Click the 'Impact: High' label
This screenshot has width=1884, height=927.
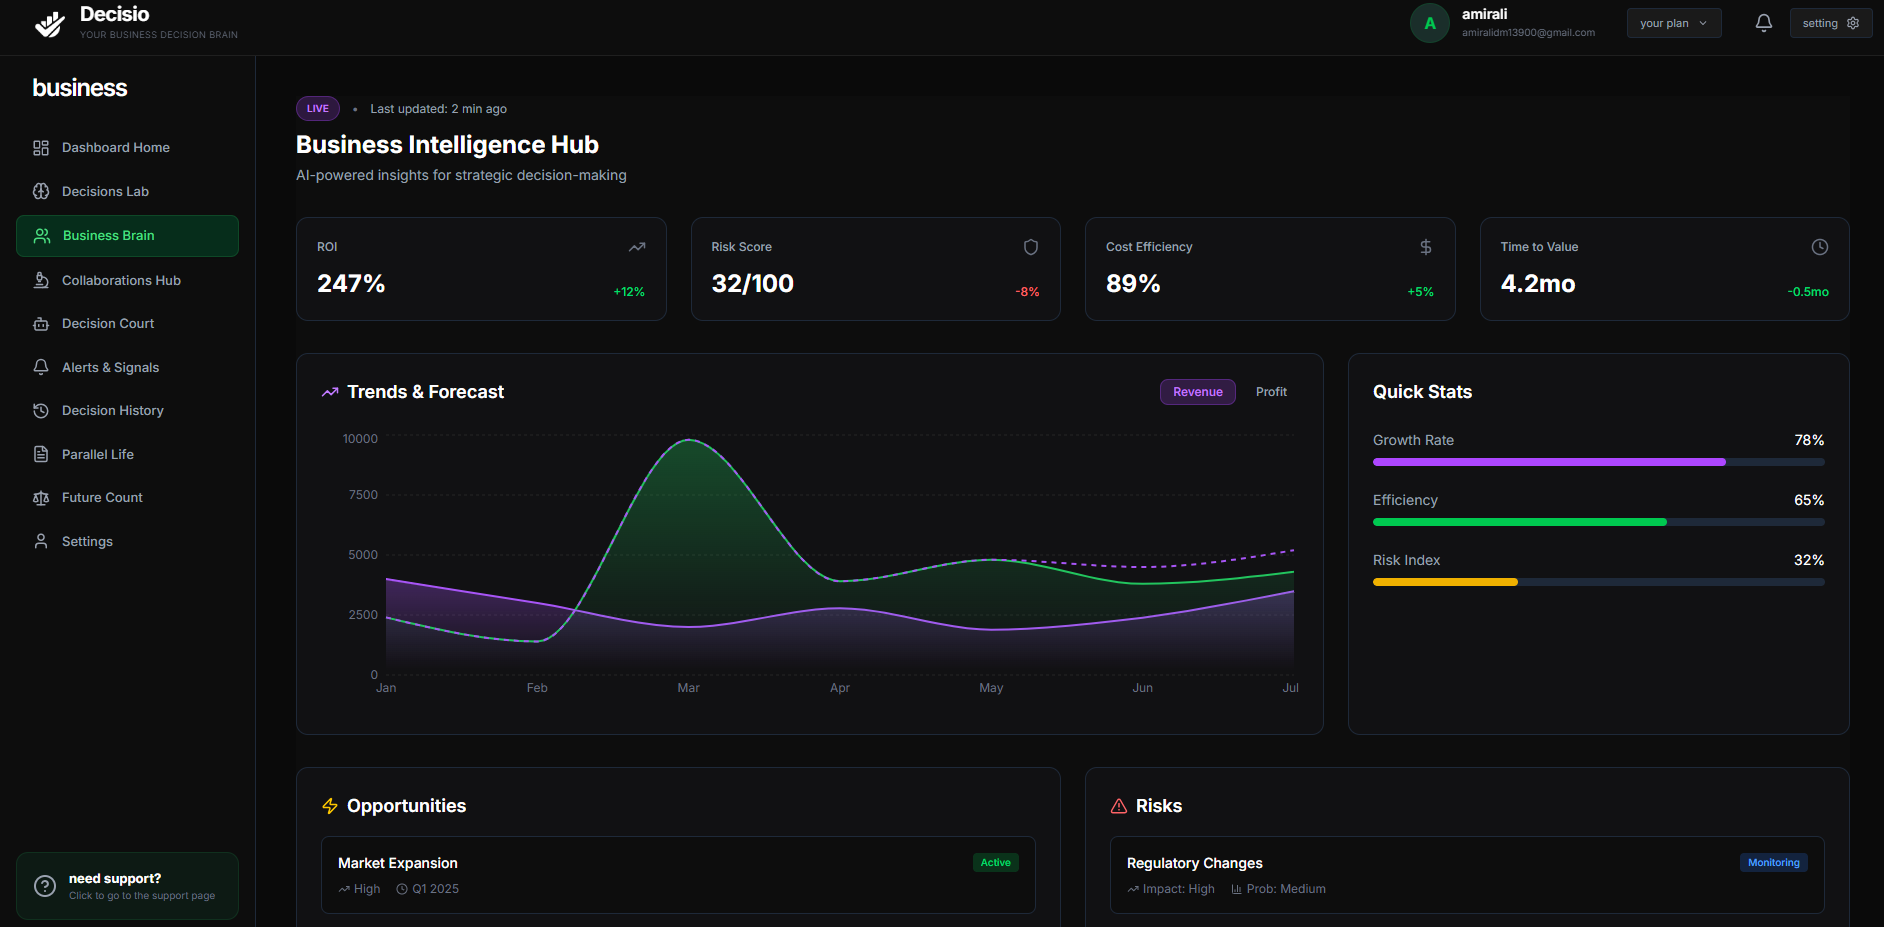tap(1179, 889)
